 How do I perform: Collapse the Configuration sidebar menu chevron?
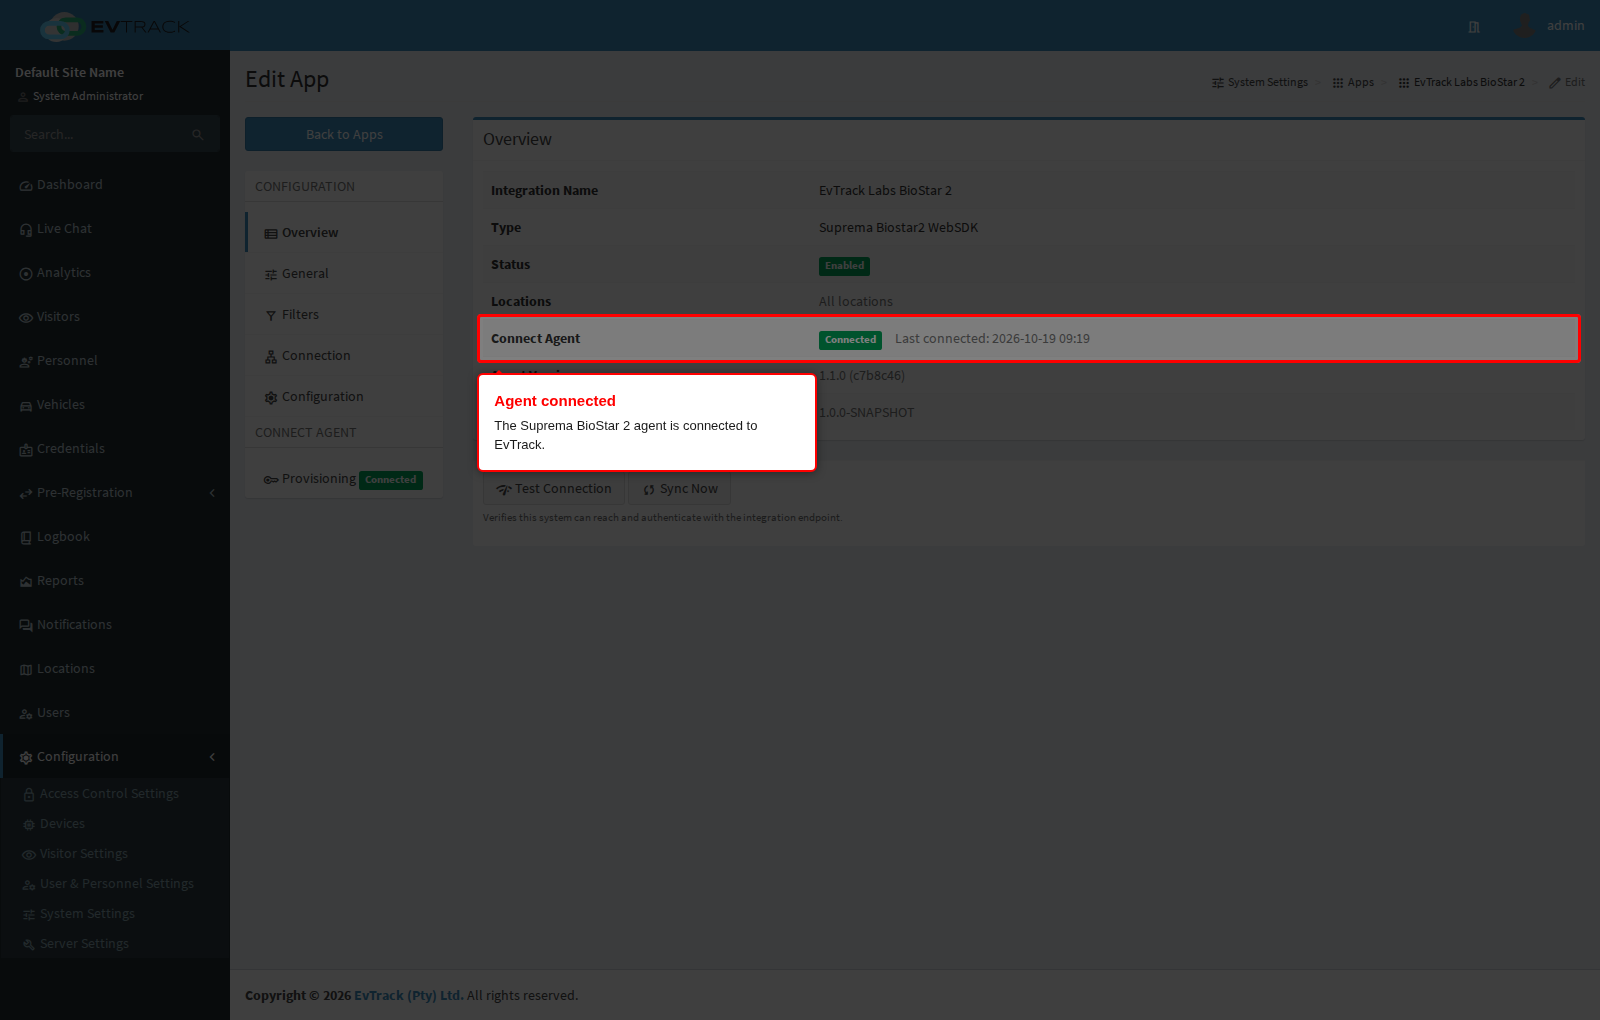pyautogui.click(x=212, y=757)
